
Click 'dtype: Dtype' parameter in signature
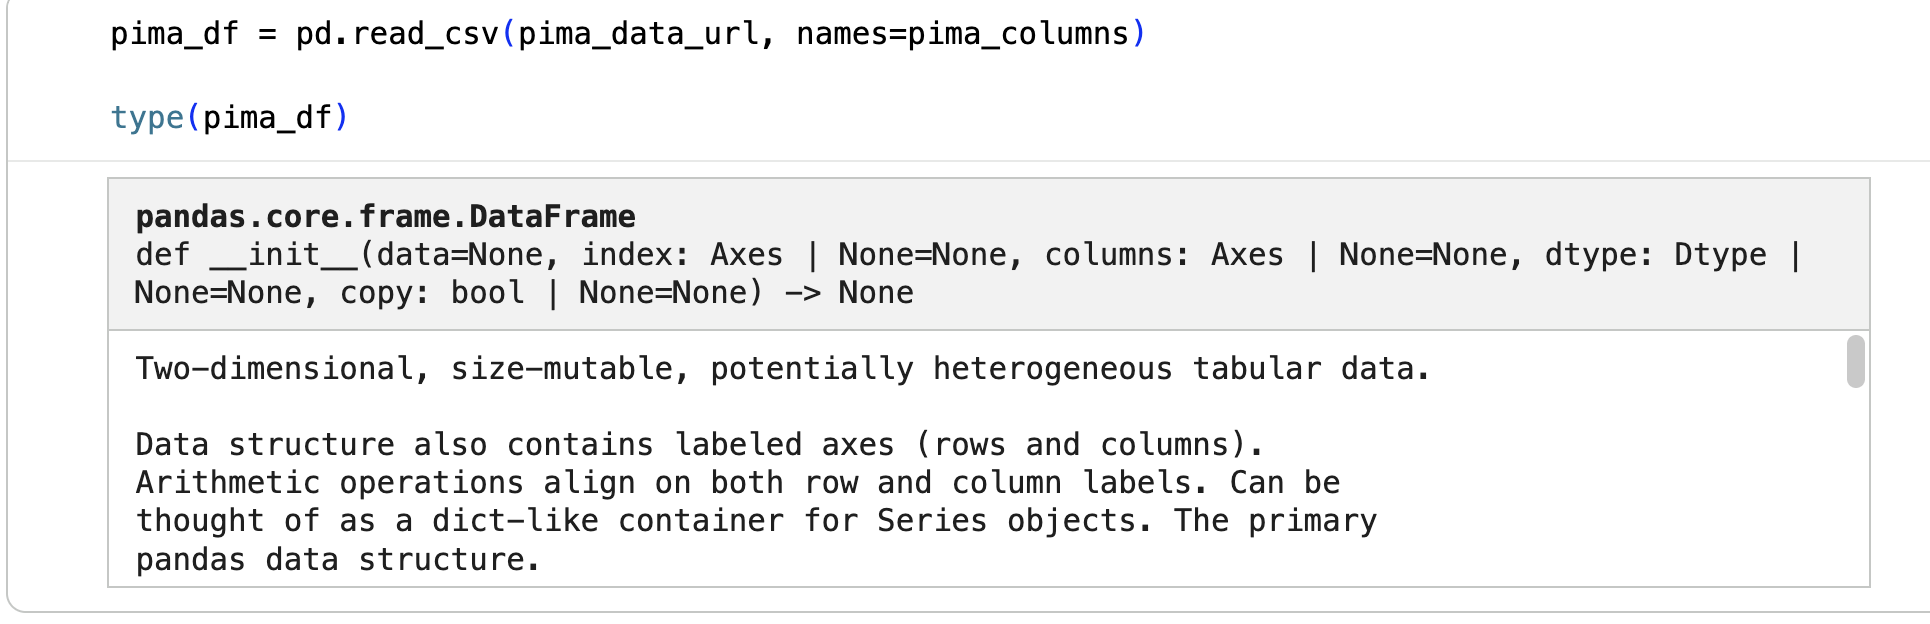(1656, 255)
